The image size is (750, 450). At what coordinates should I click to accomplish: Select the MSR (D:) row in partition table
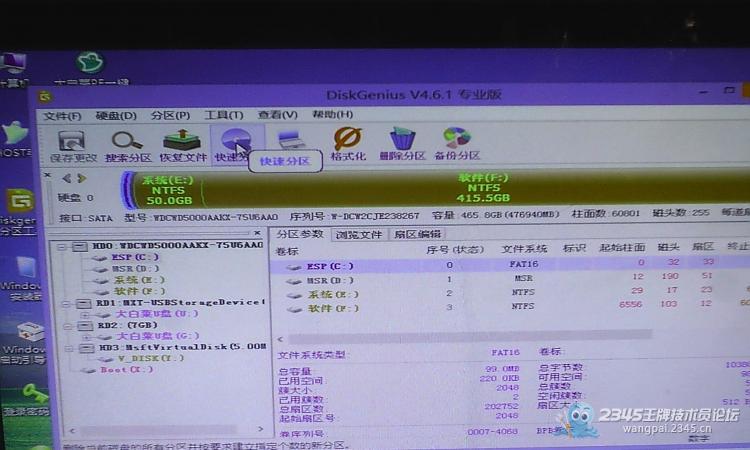click(x=509, y=278)
